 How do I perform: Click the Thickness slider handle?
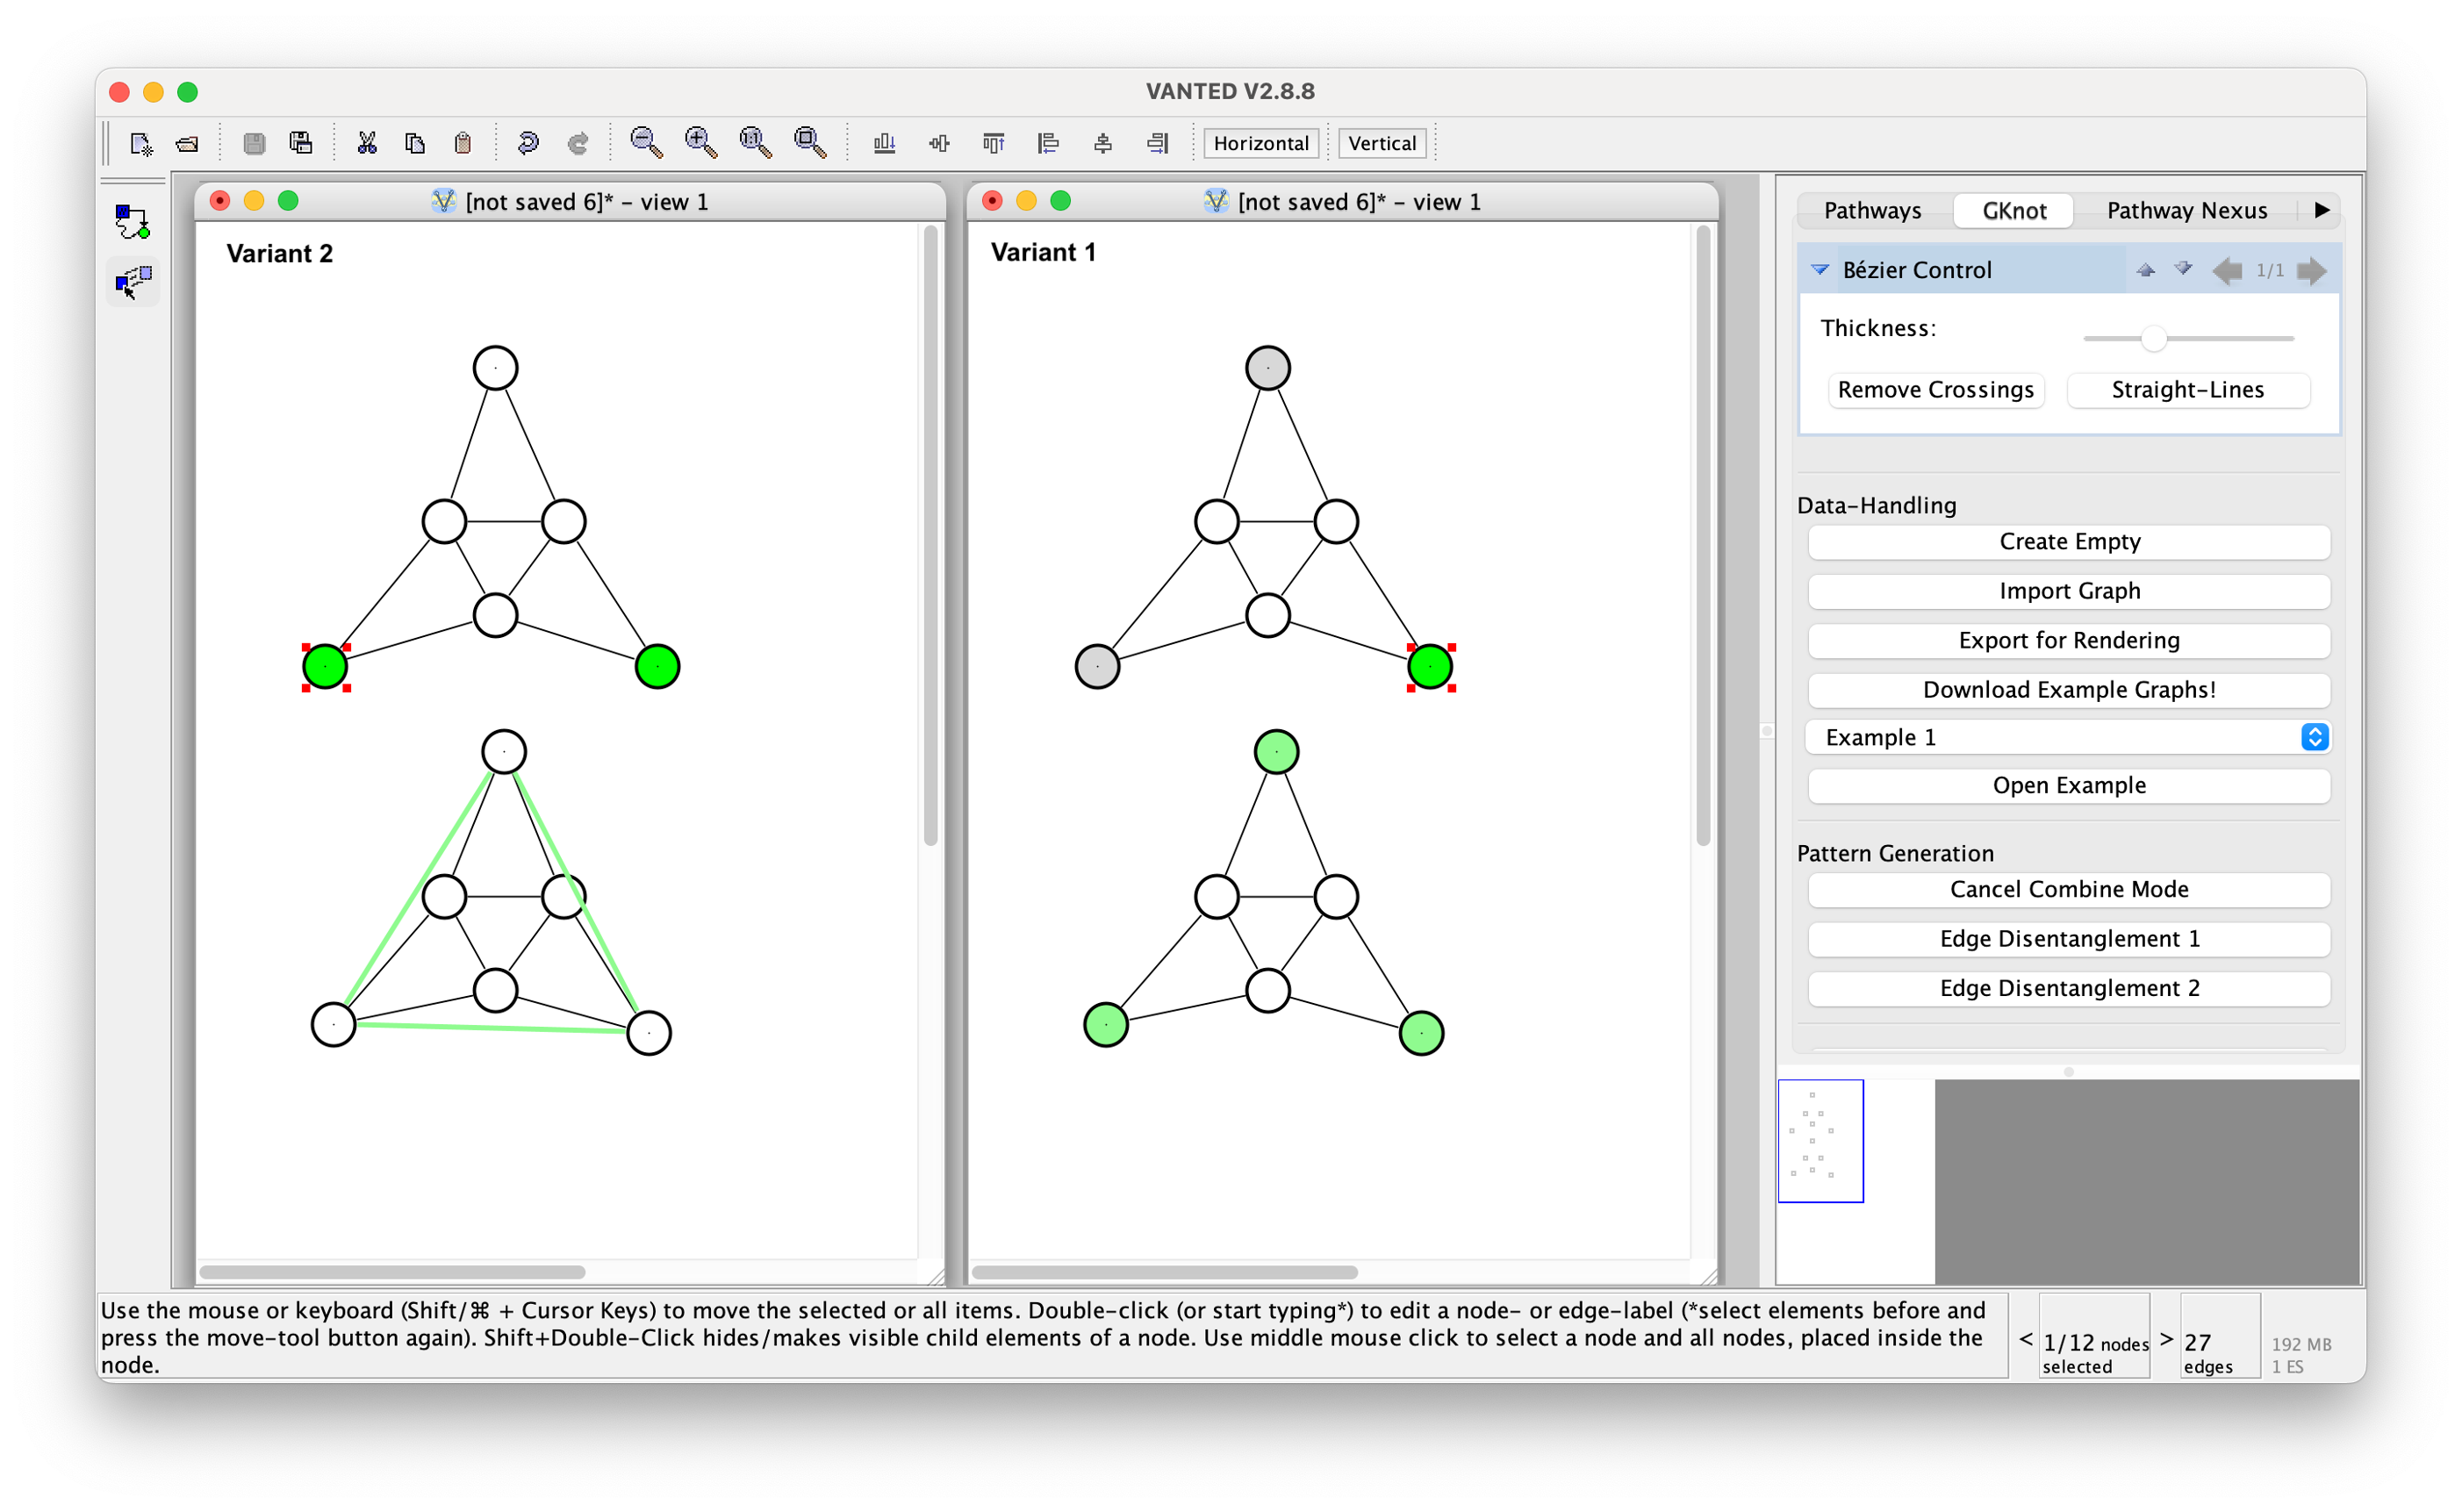(2153, 339)
